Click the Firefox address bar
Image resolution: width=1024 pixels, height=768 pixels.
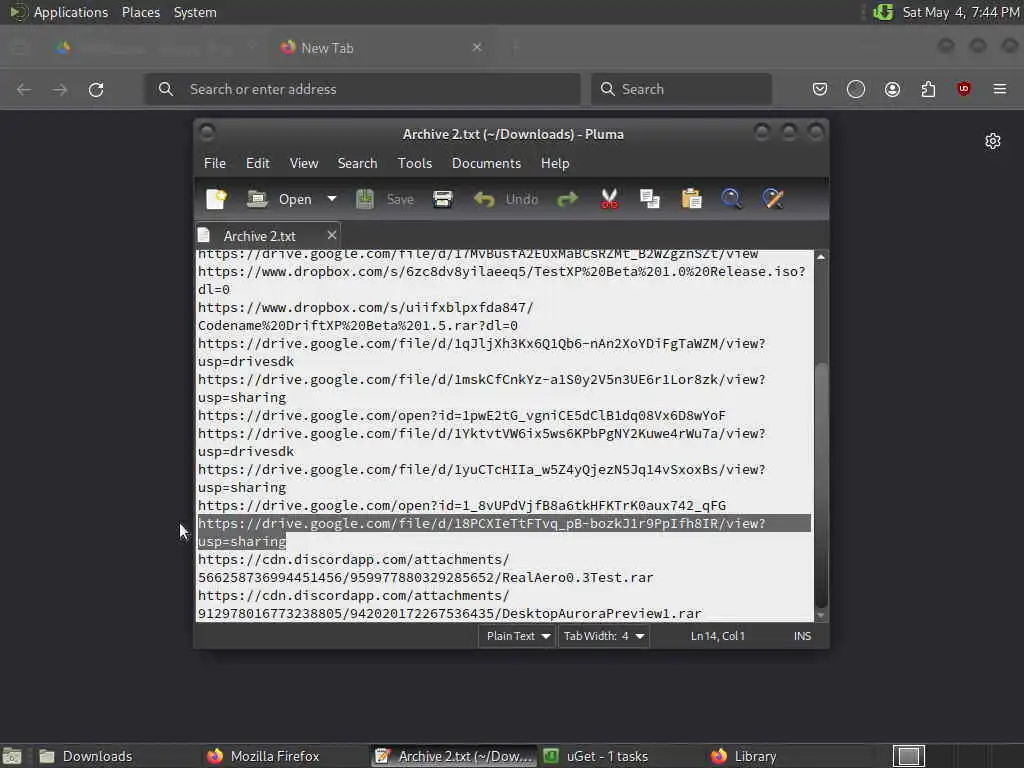click(x=362, y=89)
